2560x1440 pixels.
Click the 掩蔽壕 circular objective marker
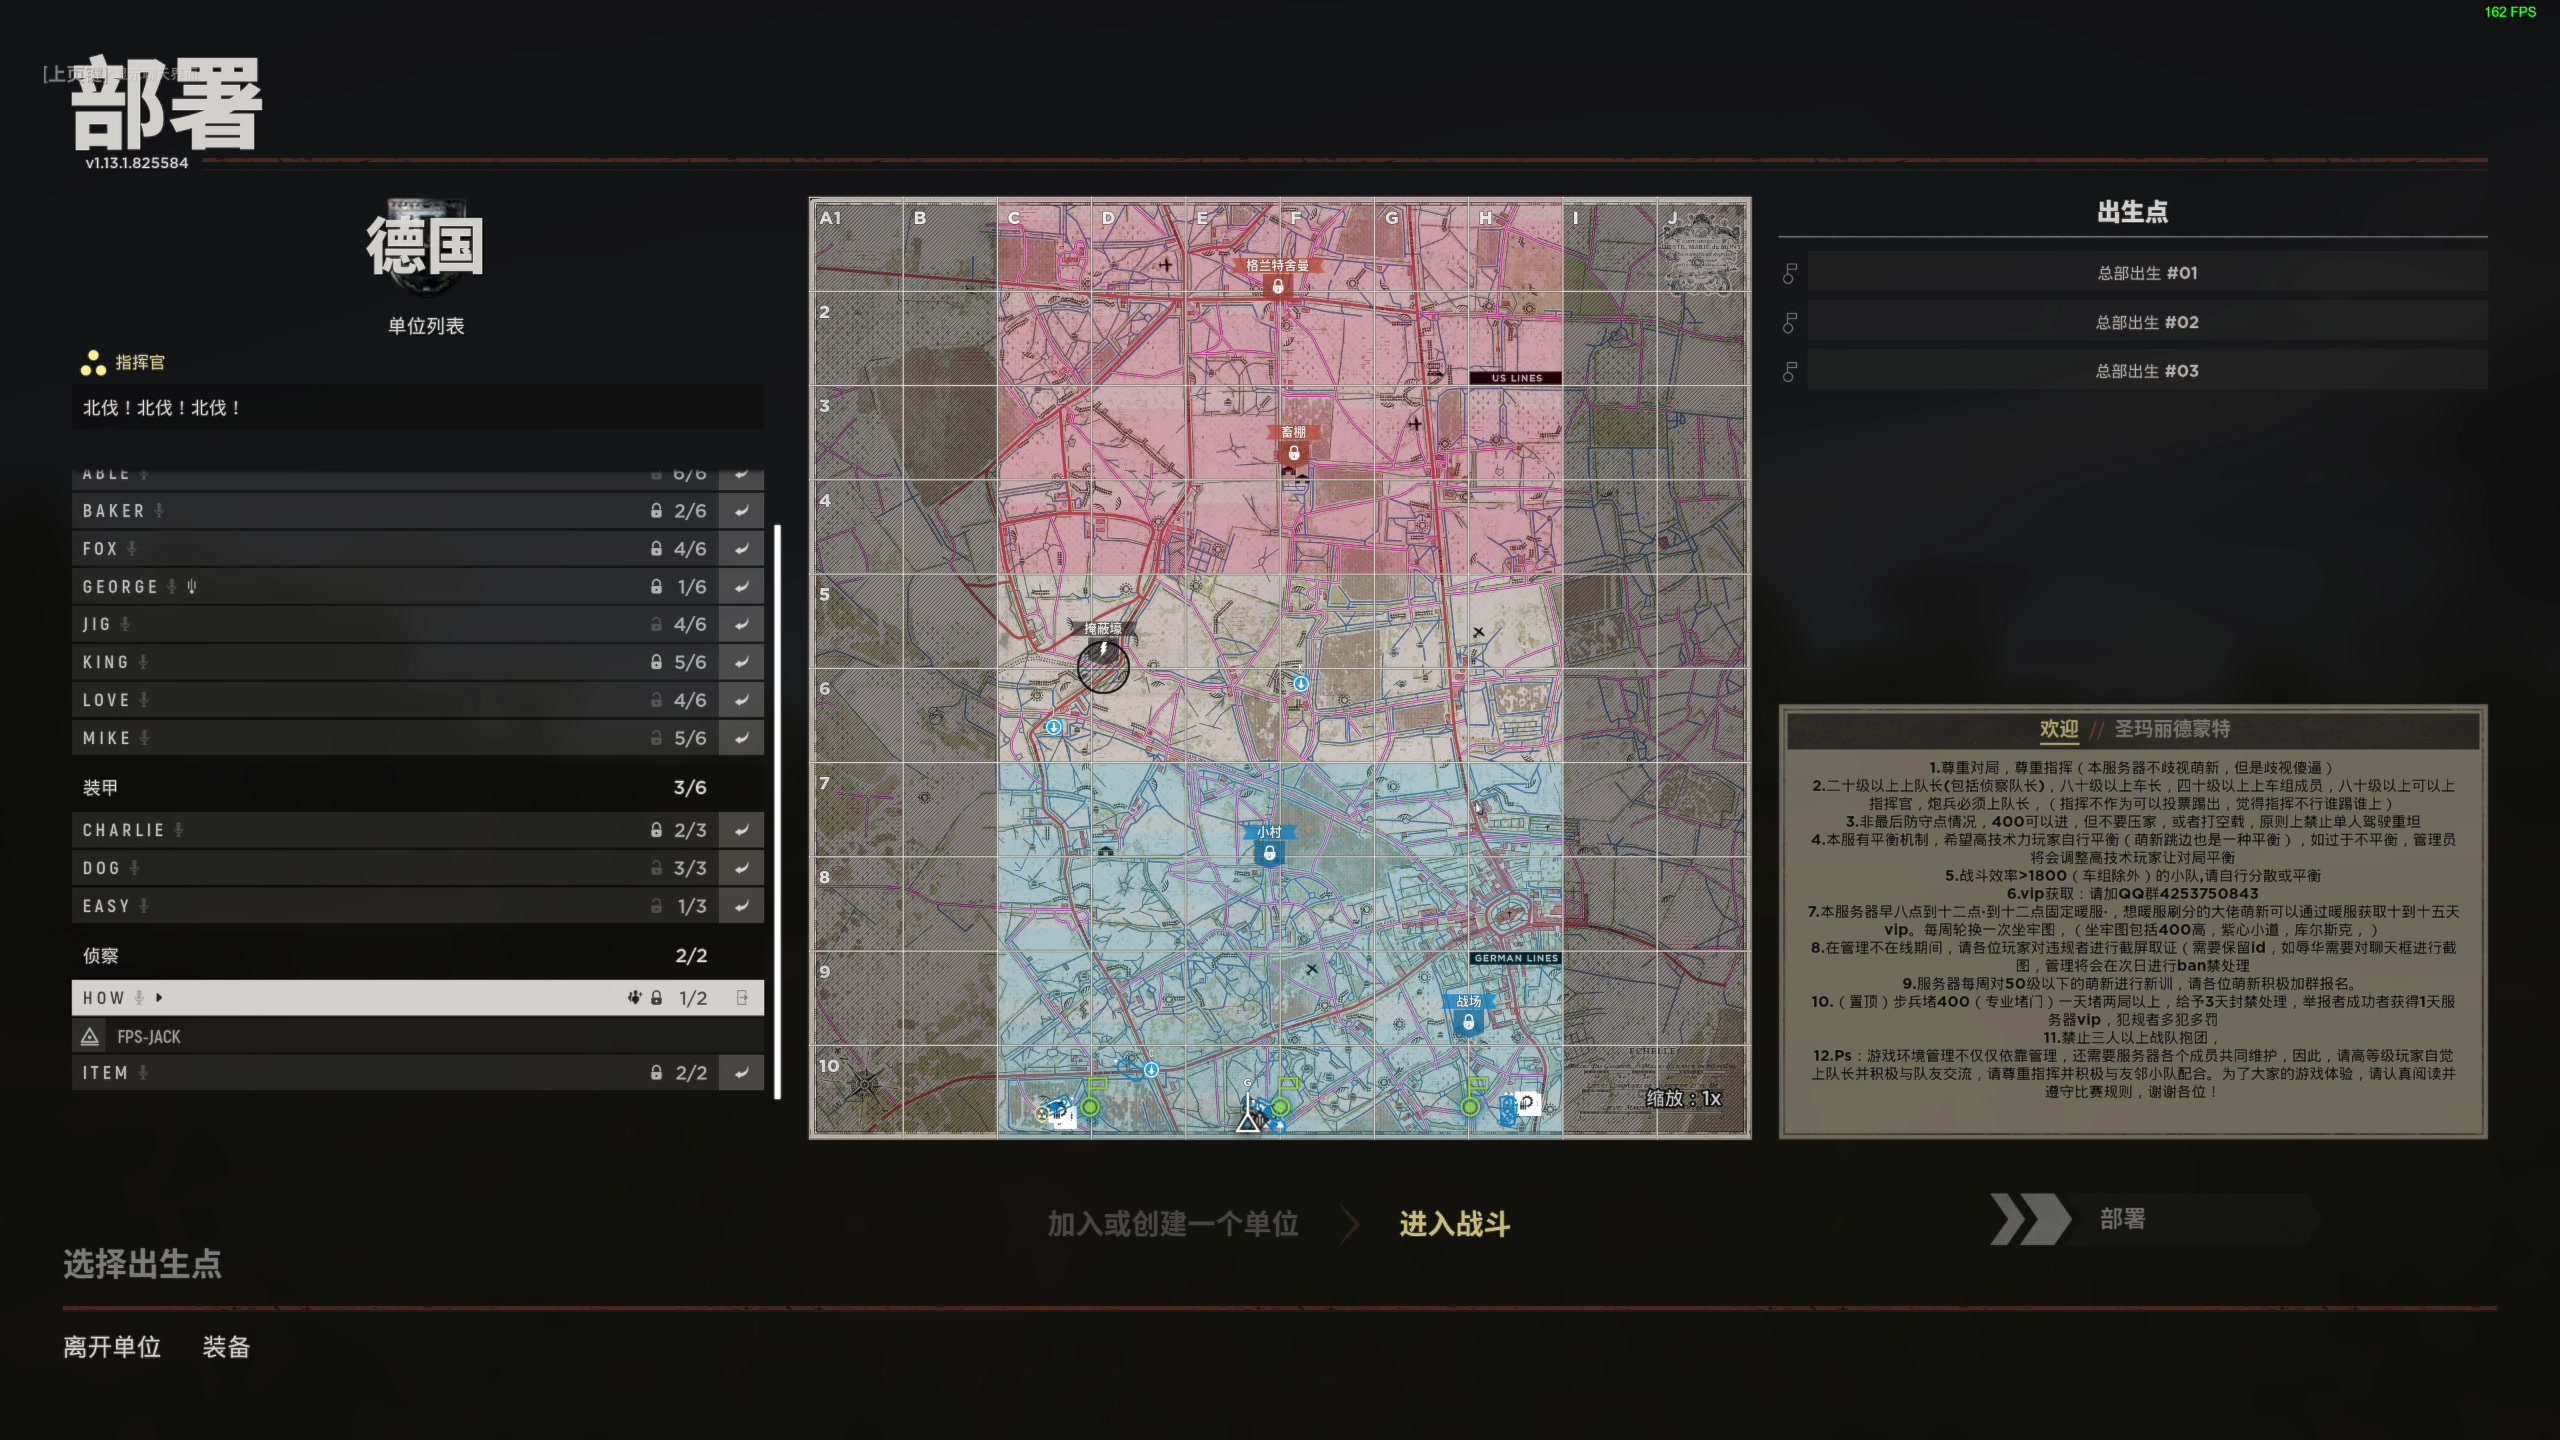point(1103,666)
